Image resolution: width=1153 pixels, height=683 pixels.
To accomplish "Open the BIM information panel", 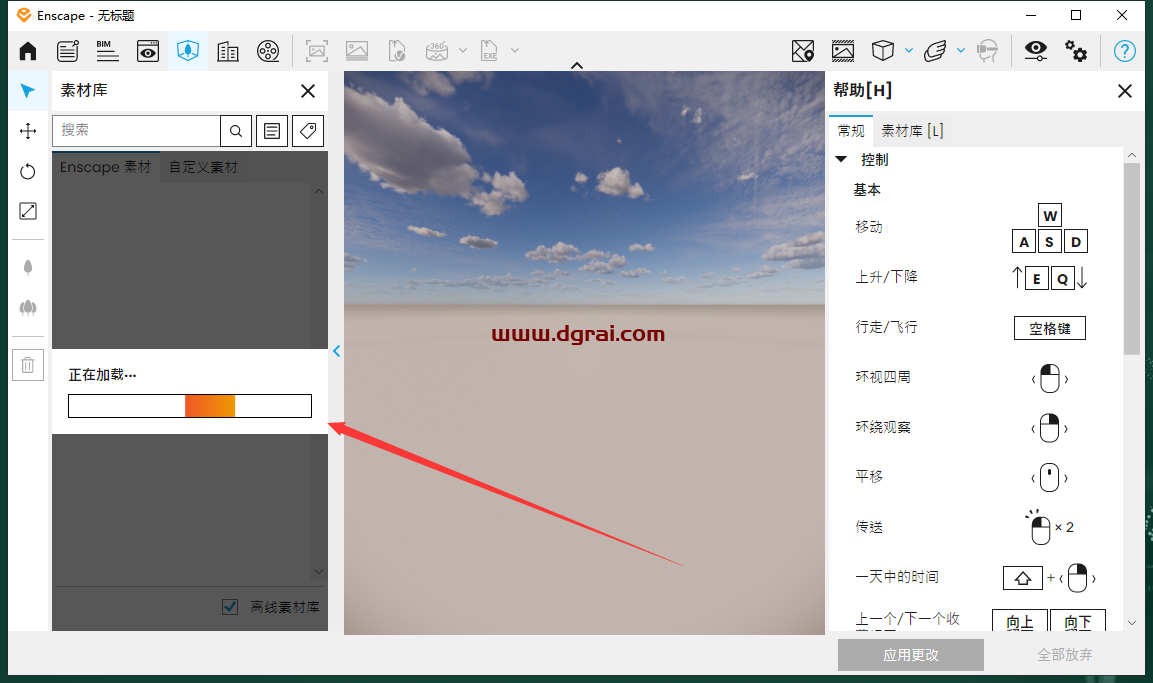I will tap(107, 51).
